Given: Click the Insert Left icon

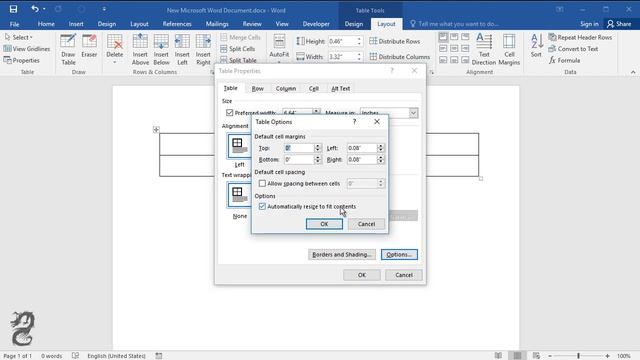Looking at the screenshot, I should (x=182, y=49).
